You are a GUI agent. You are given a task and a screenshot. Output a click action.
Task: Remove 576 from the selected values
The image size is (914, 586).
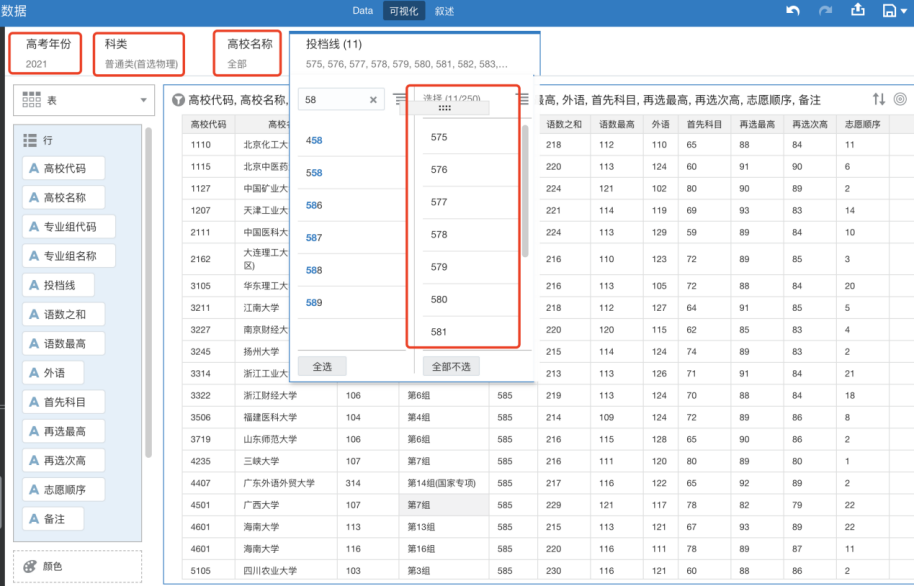[471, 170]
